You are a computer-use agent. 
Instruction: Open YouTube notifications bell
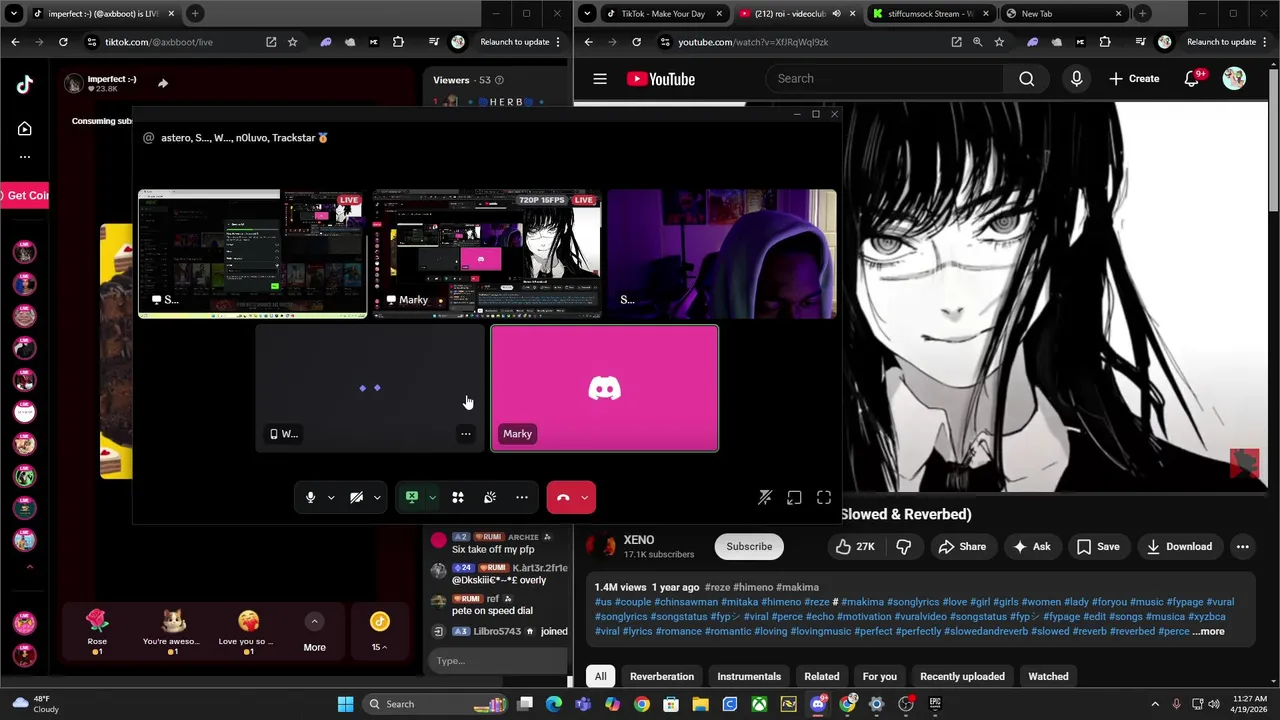tap(1192, 79)
